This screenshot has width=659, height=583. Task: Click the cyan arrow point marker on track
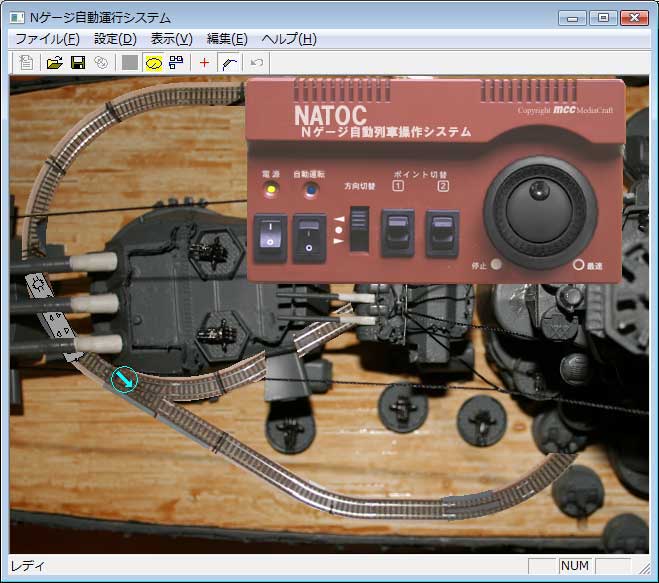pos(124,380)
